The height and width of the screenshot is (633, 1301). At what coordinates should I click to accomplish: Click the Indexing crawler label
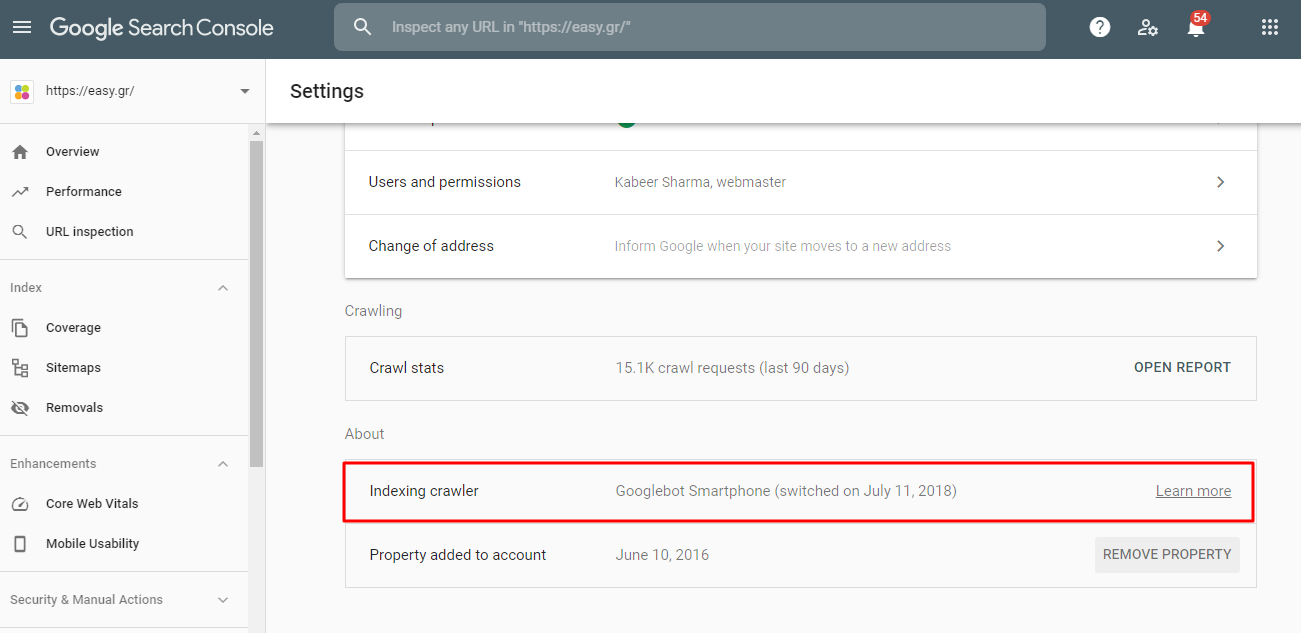pyautogui.click(x=424, y=491)
